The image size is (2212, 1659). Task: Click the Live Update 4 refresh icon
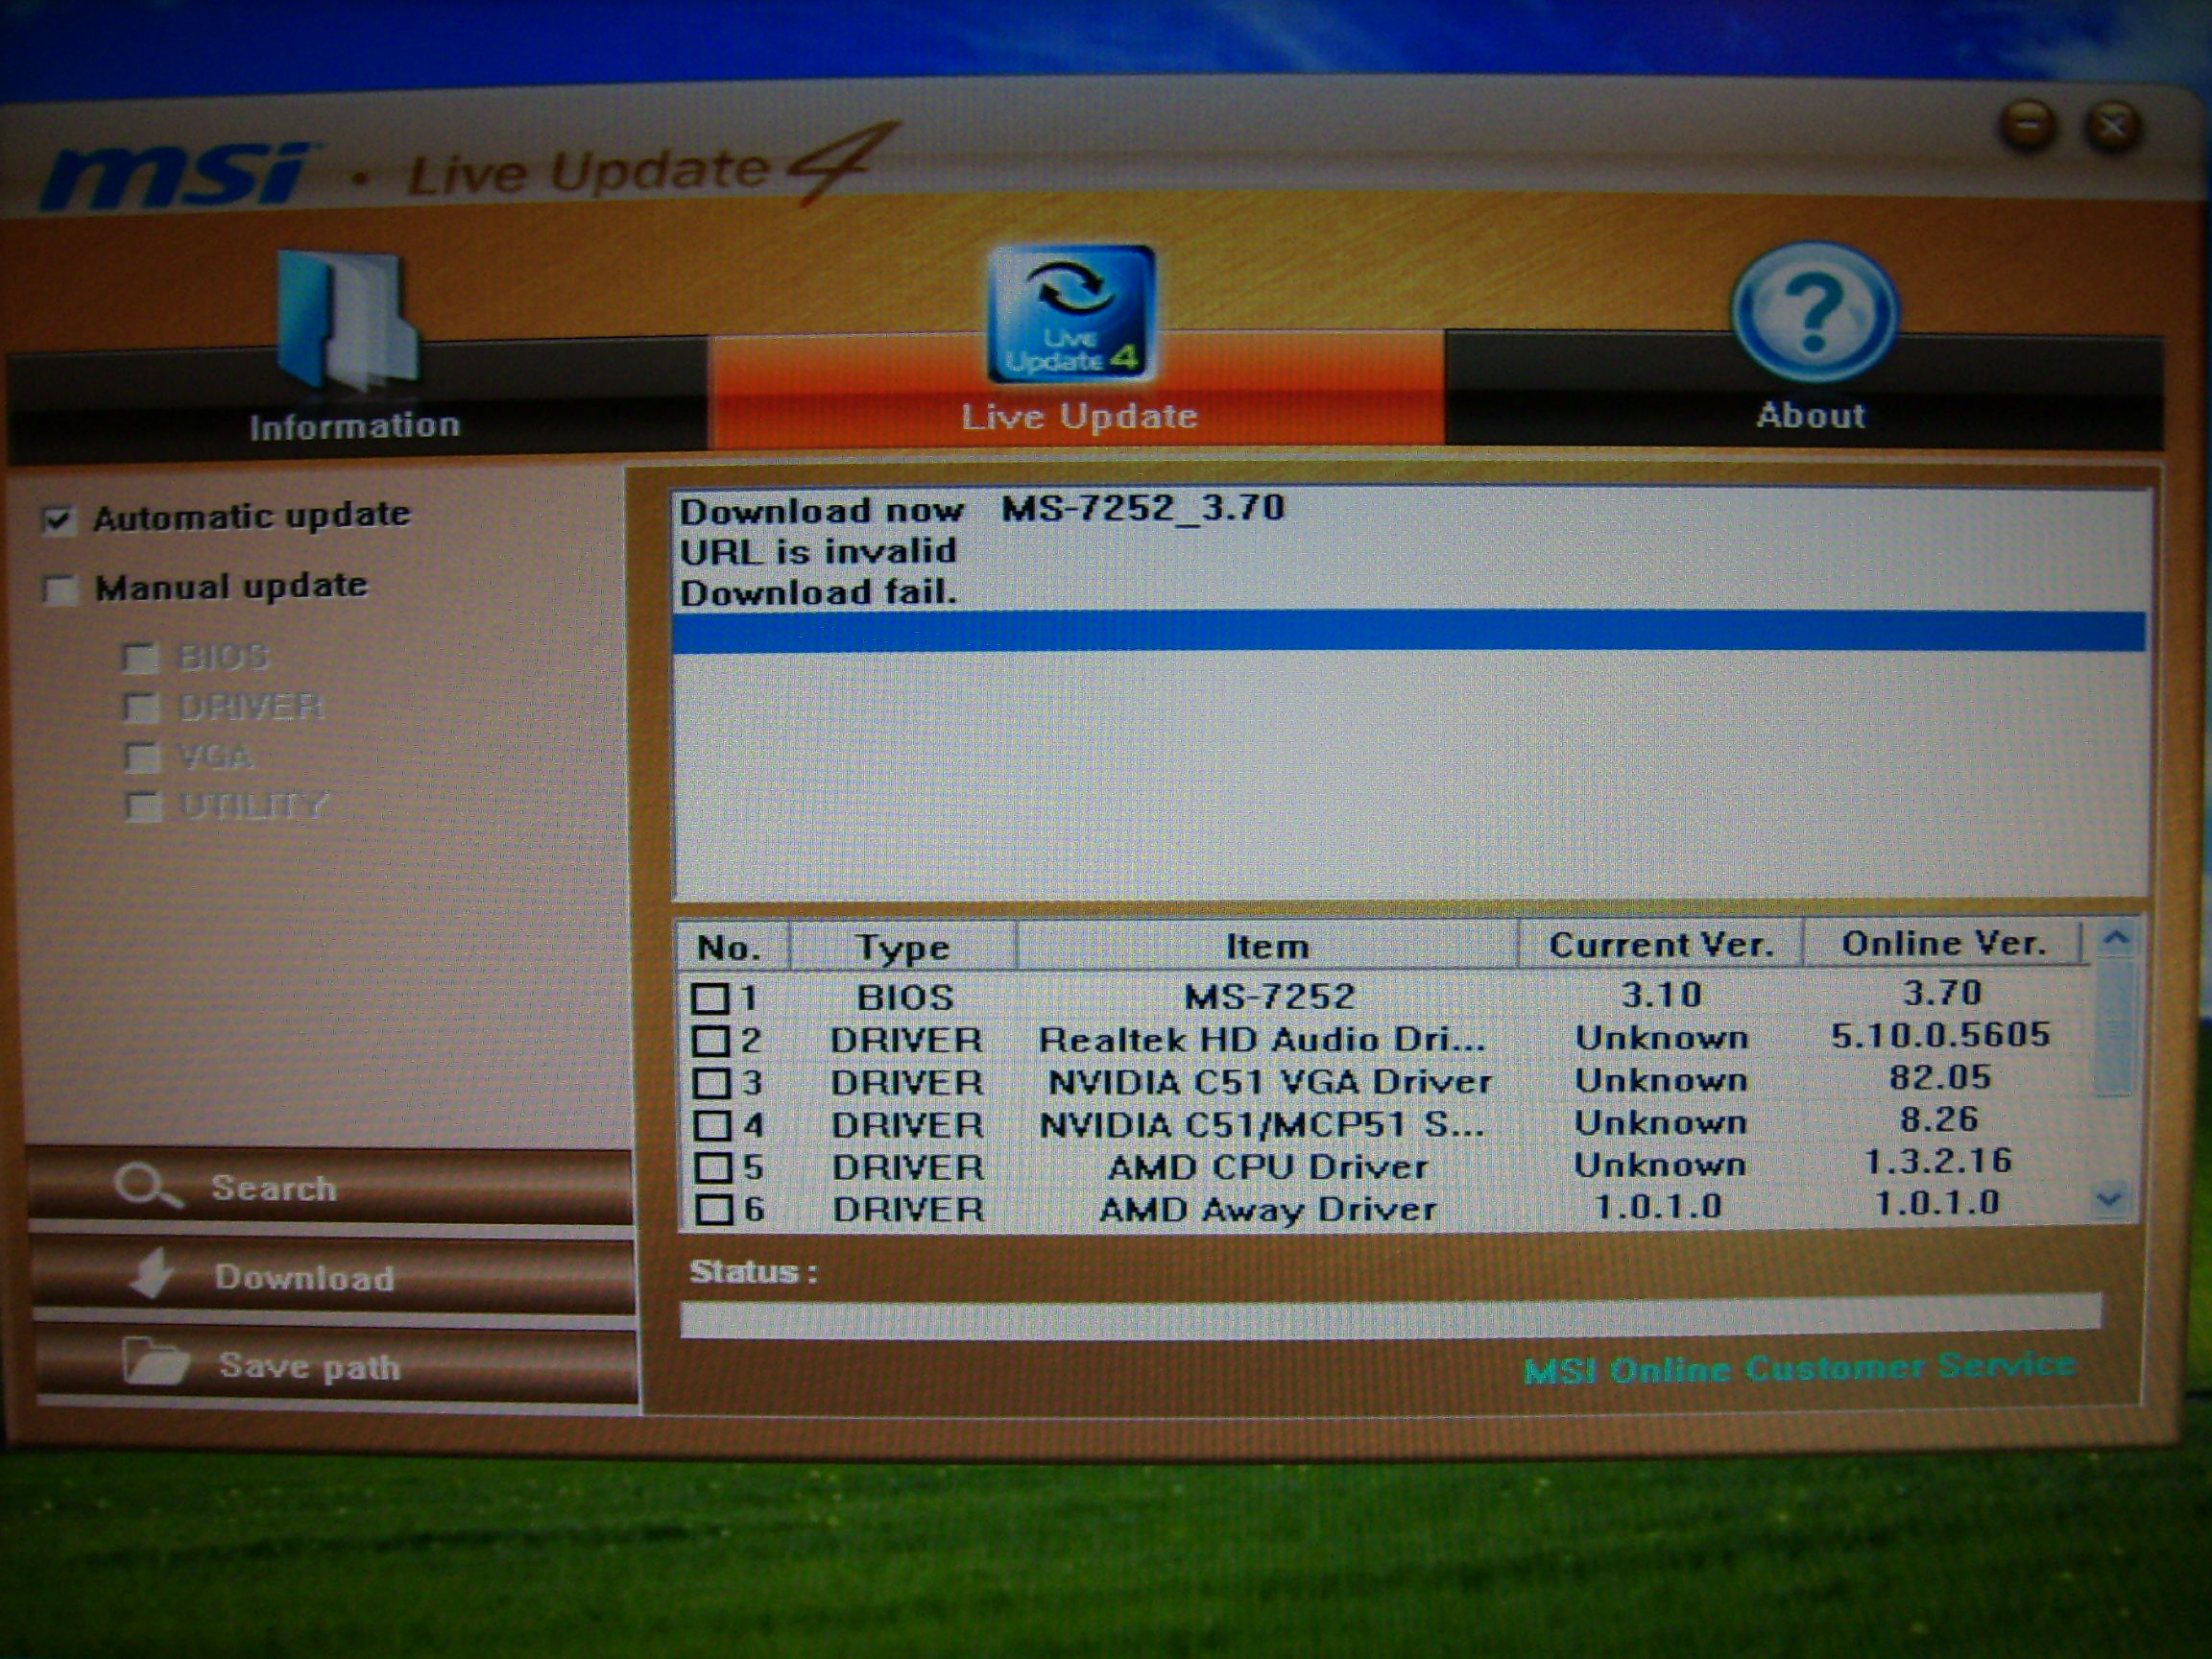tap(1071, 313)
